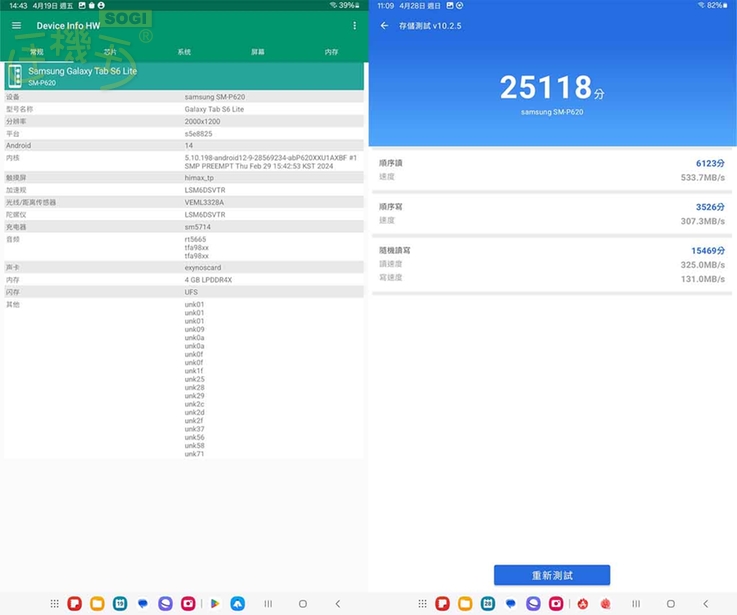The image size is (737, 615).
Task: Tap the exynoscard sound card value
Action: click(203, 268)
